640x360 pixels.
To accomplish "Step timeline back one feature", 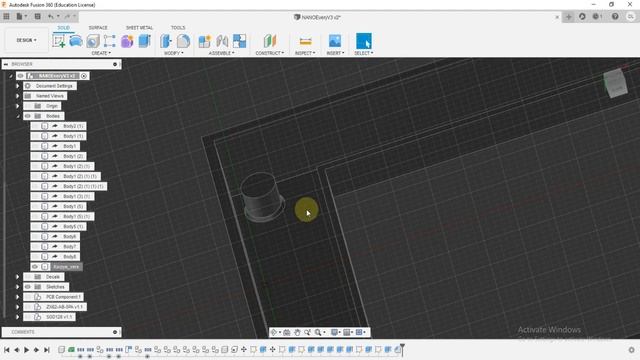I will (16, 350).
